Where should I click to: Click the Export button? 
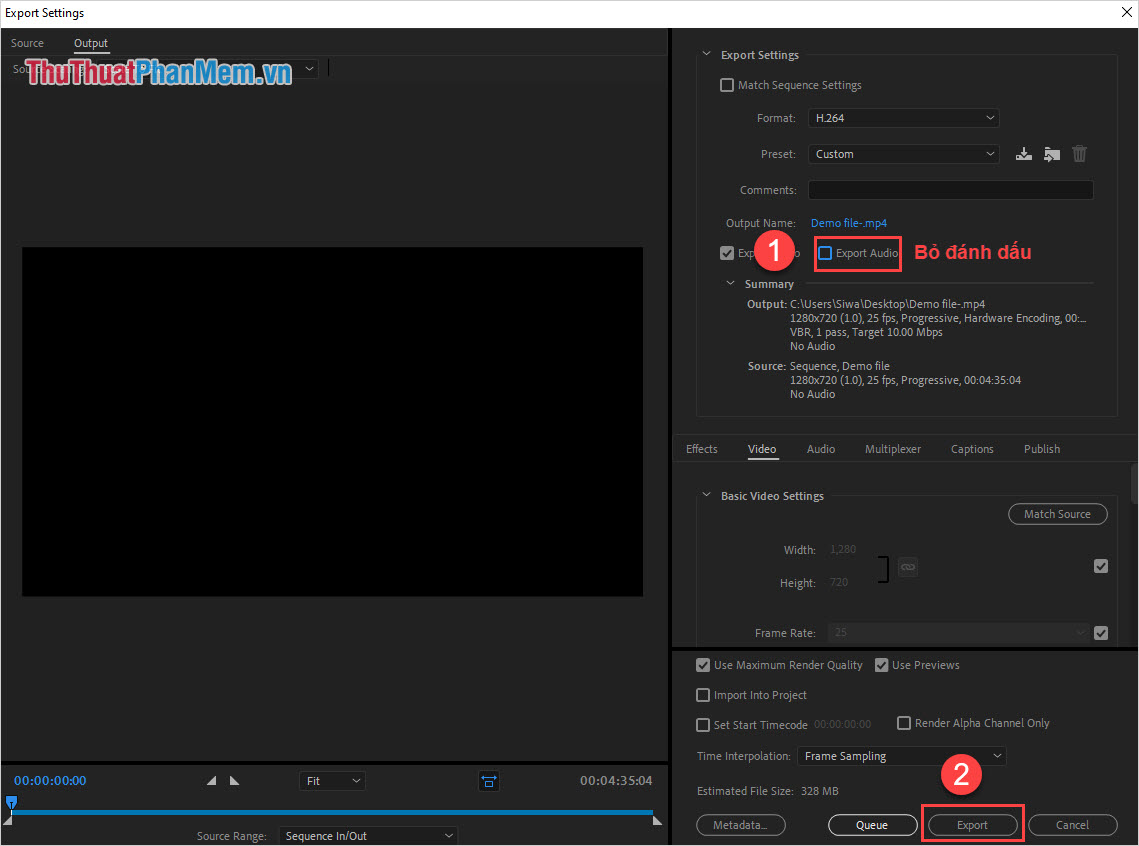tap(971, 824)
